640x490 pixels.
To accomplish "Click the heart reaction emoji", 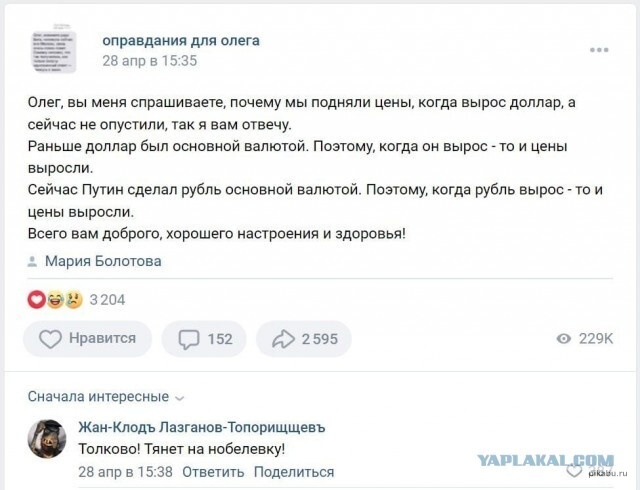I will [36, 298].
